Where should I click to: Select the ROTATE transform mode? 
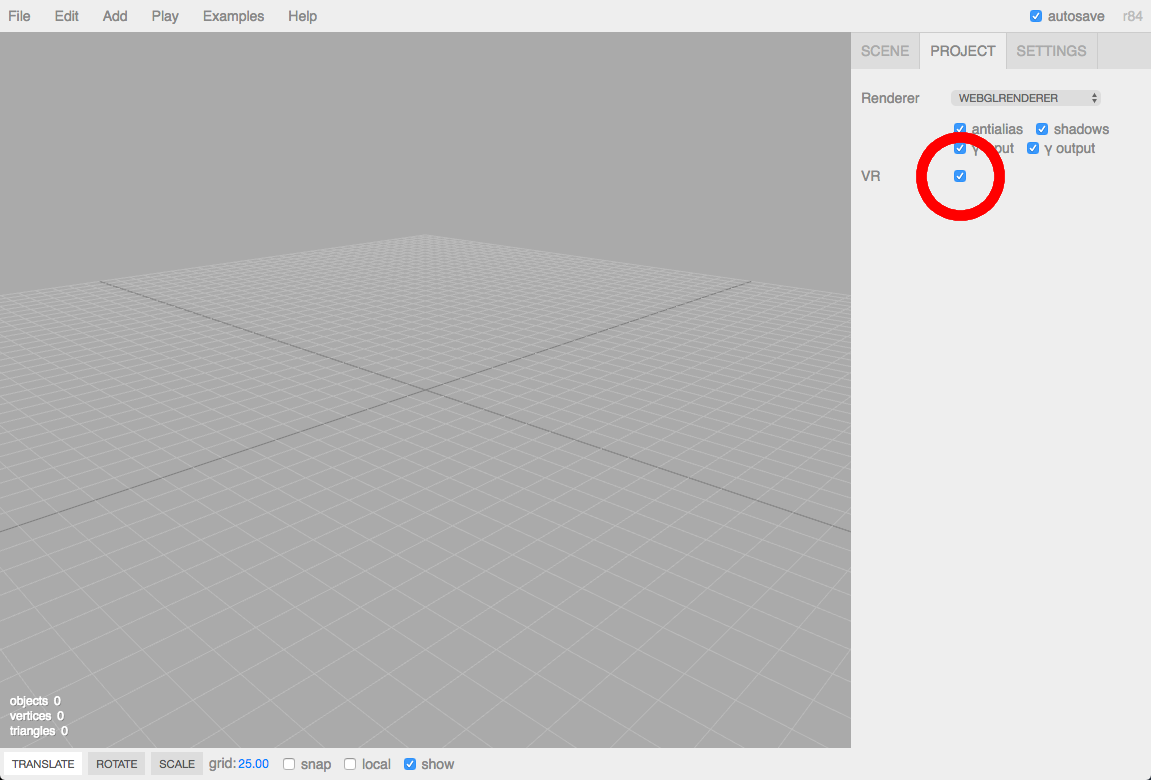pos(117,764)
